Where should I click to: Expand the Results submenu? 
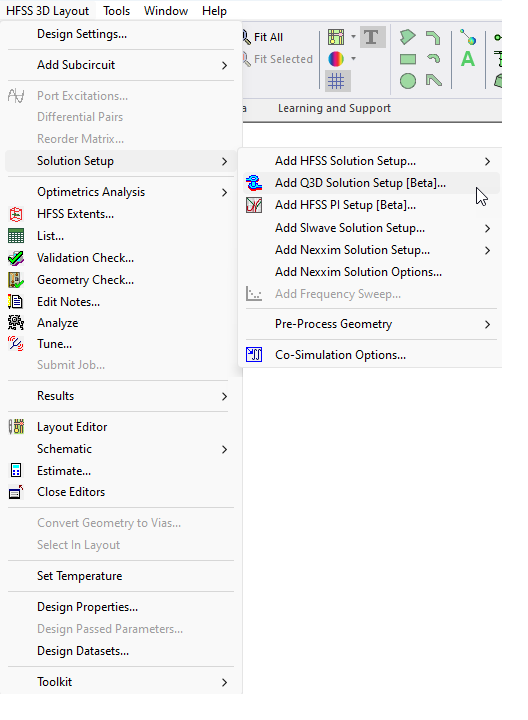[x=121, y=396]
